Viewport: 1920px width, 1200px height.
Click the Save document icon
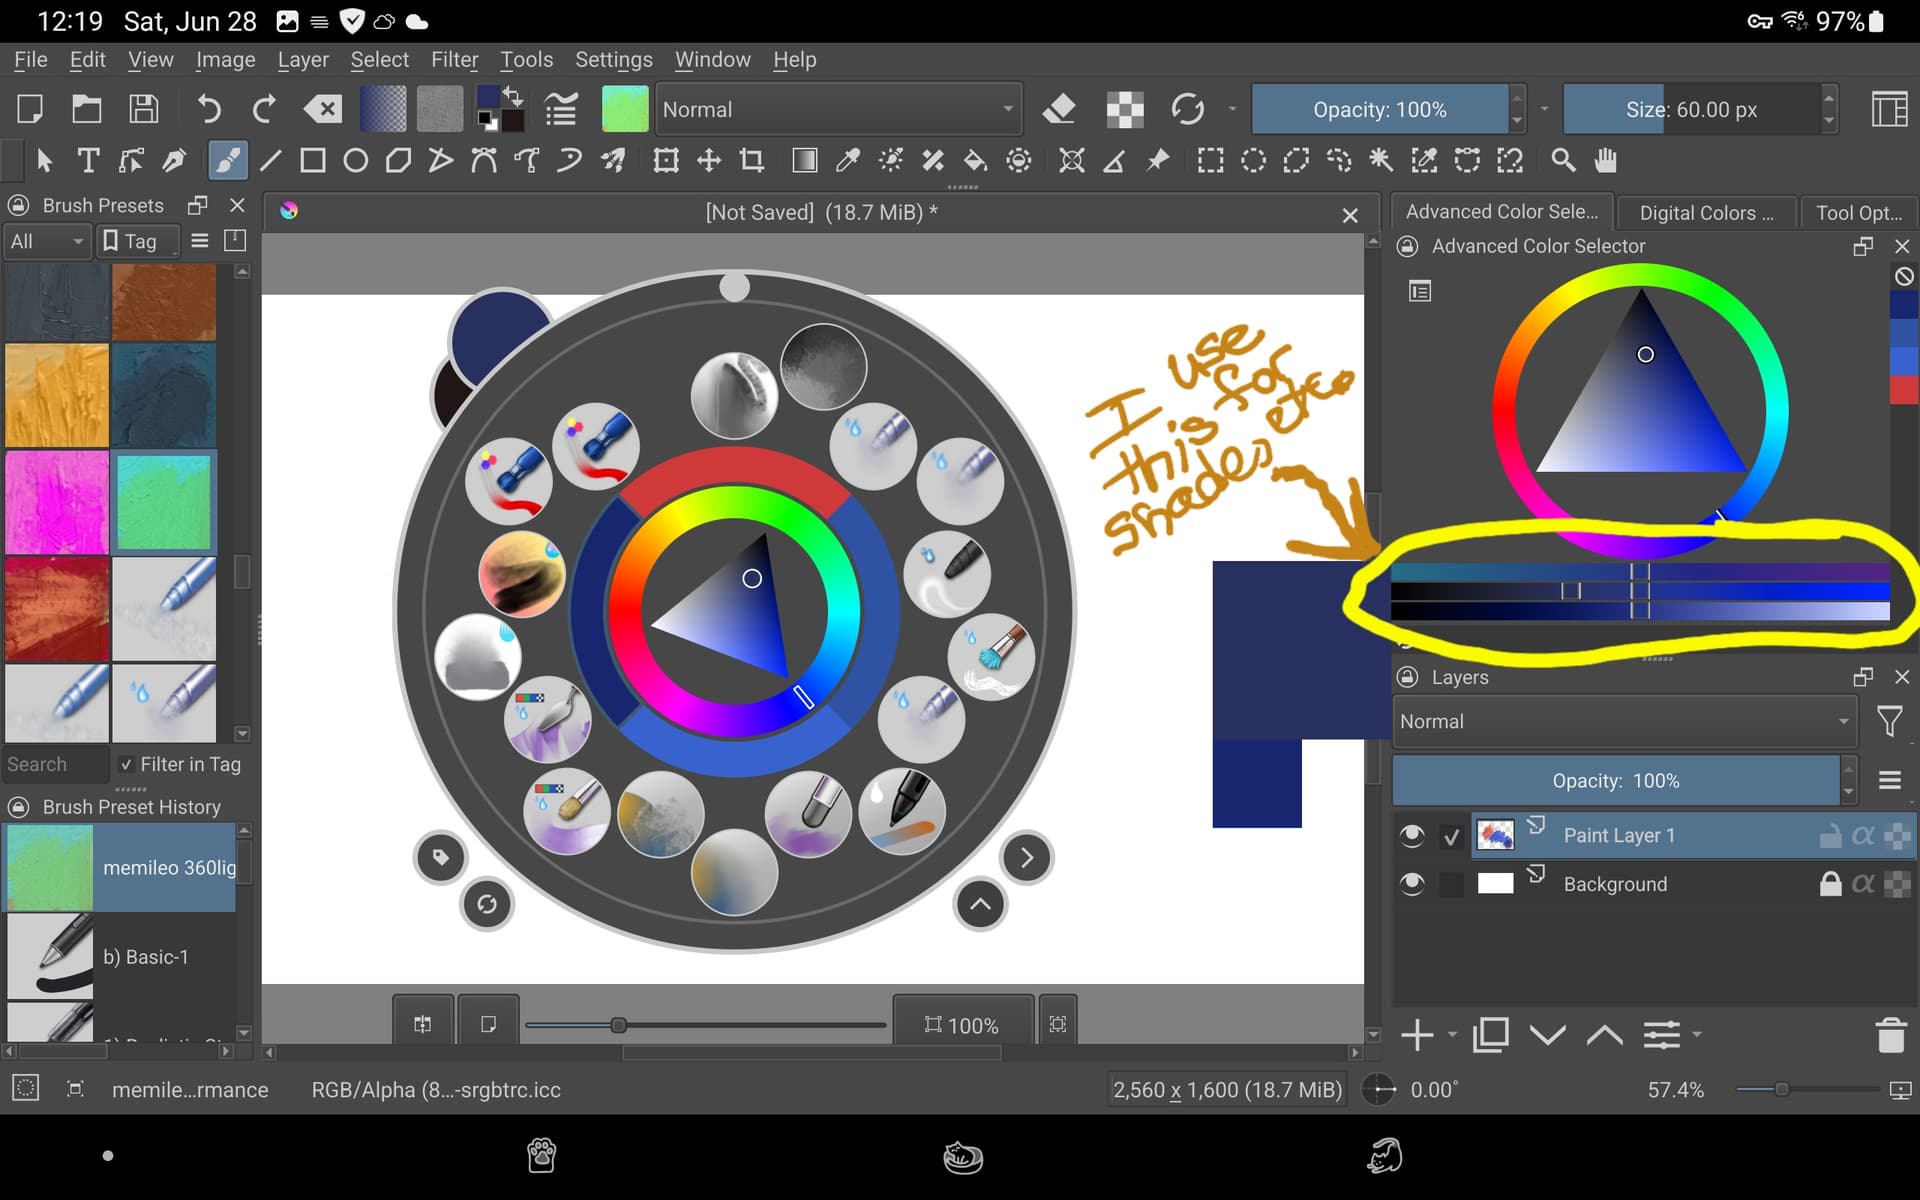[x=144, y=109]
